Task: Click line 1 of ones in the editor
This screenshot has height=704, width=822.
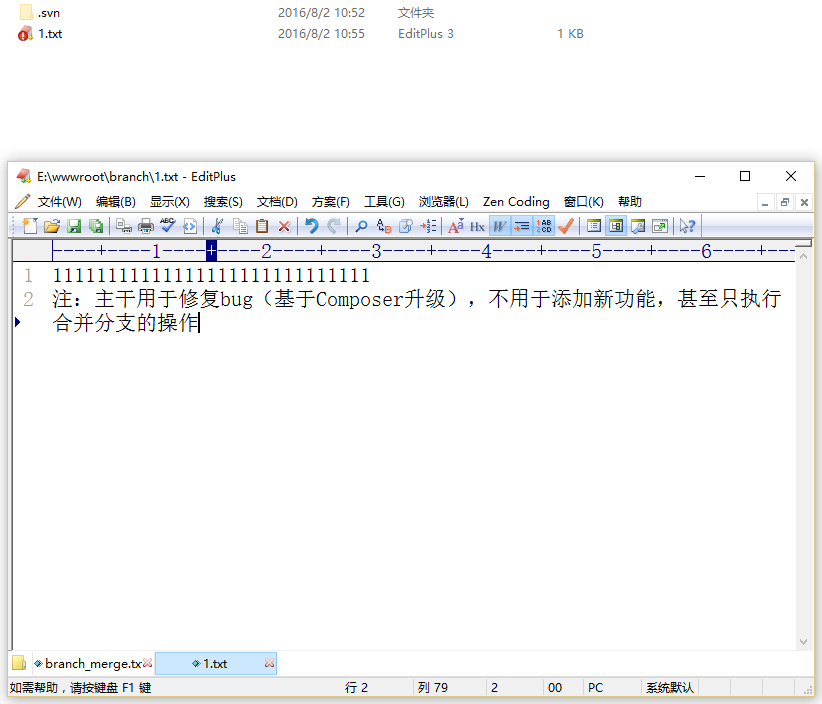Action: click(211, 276)
